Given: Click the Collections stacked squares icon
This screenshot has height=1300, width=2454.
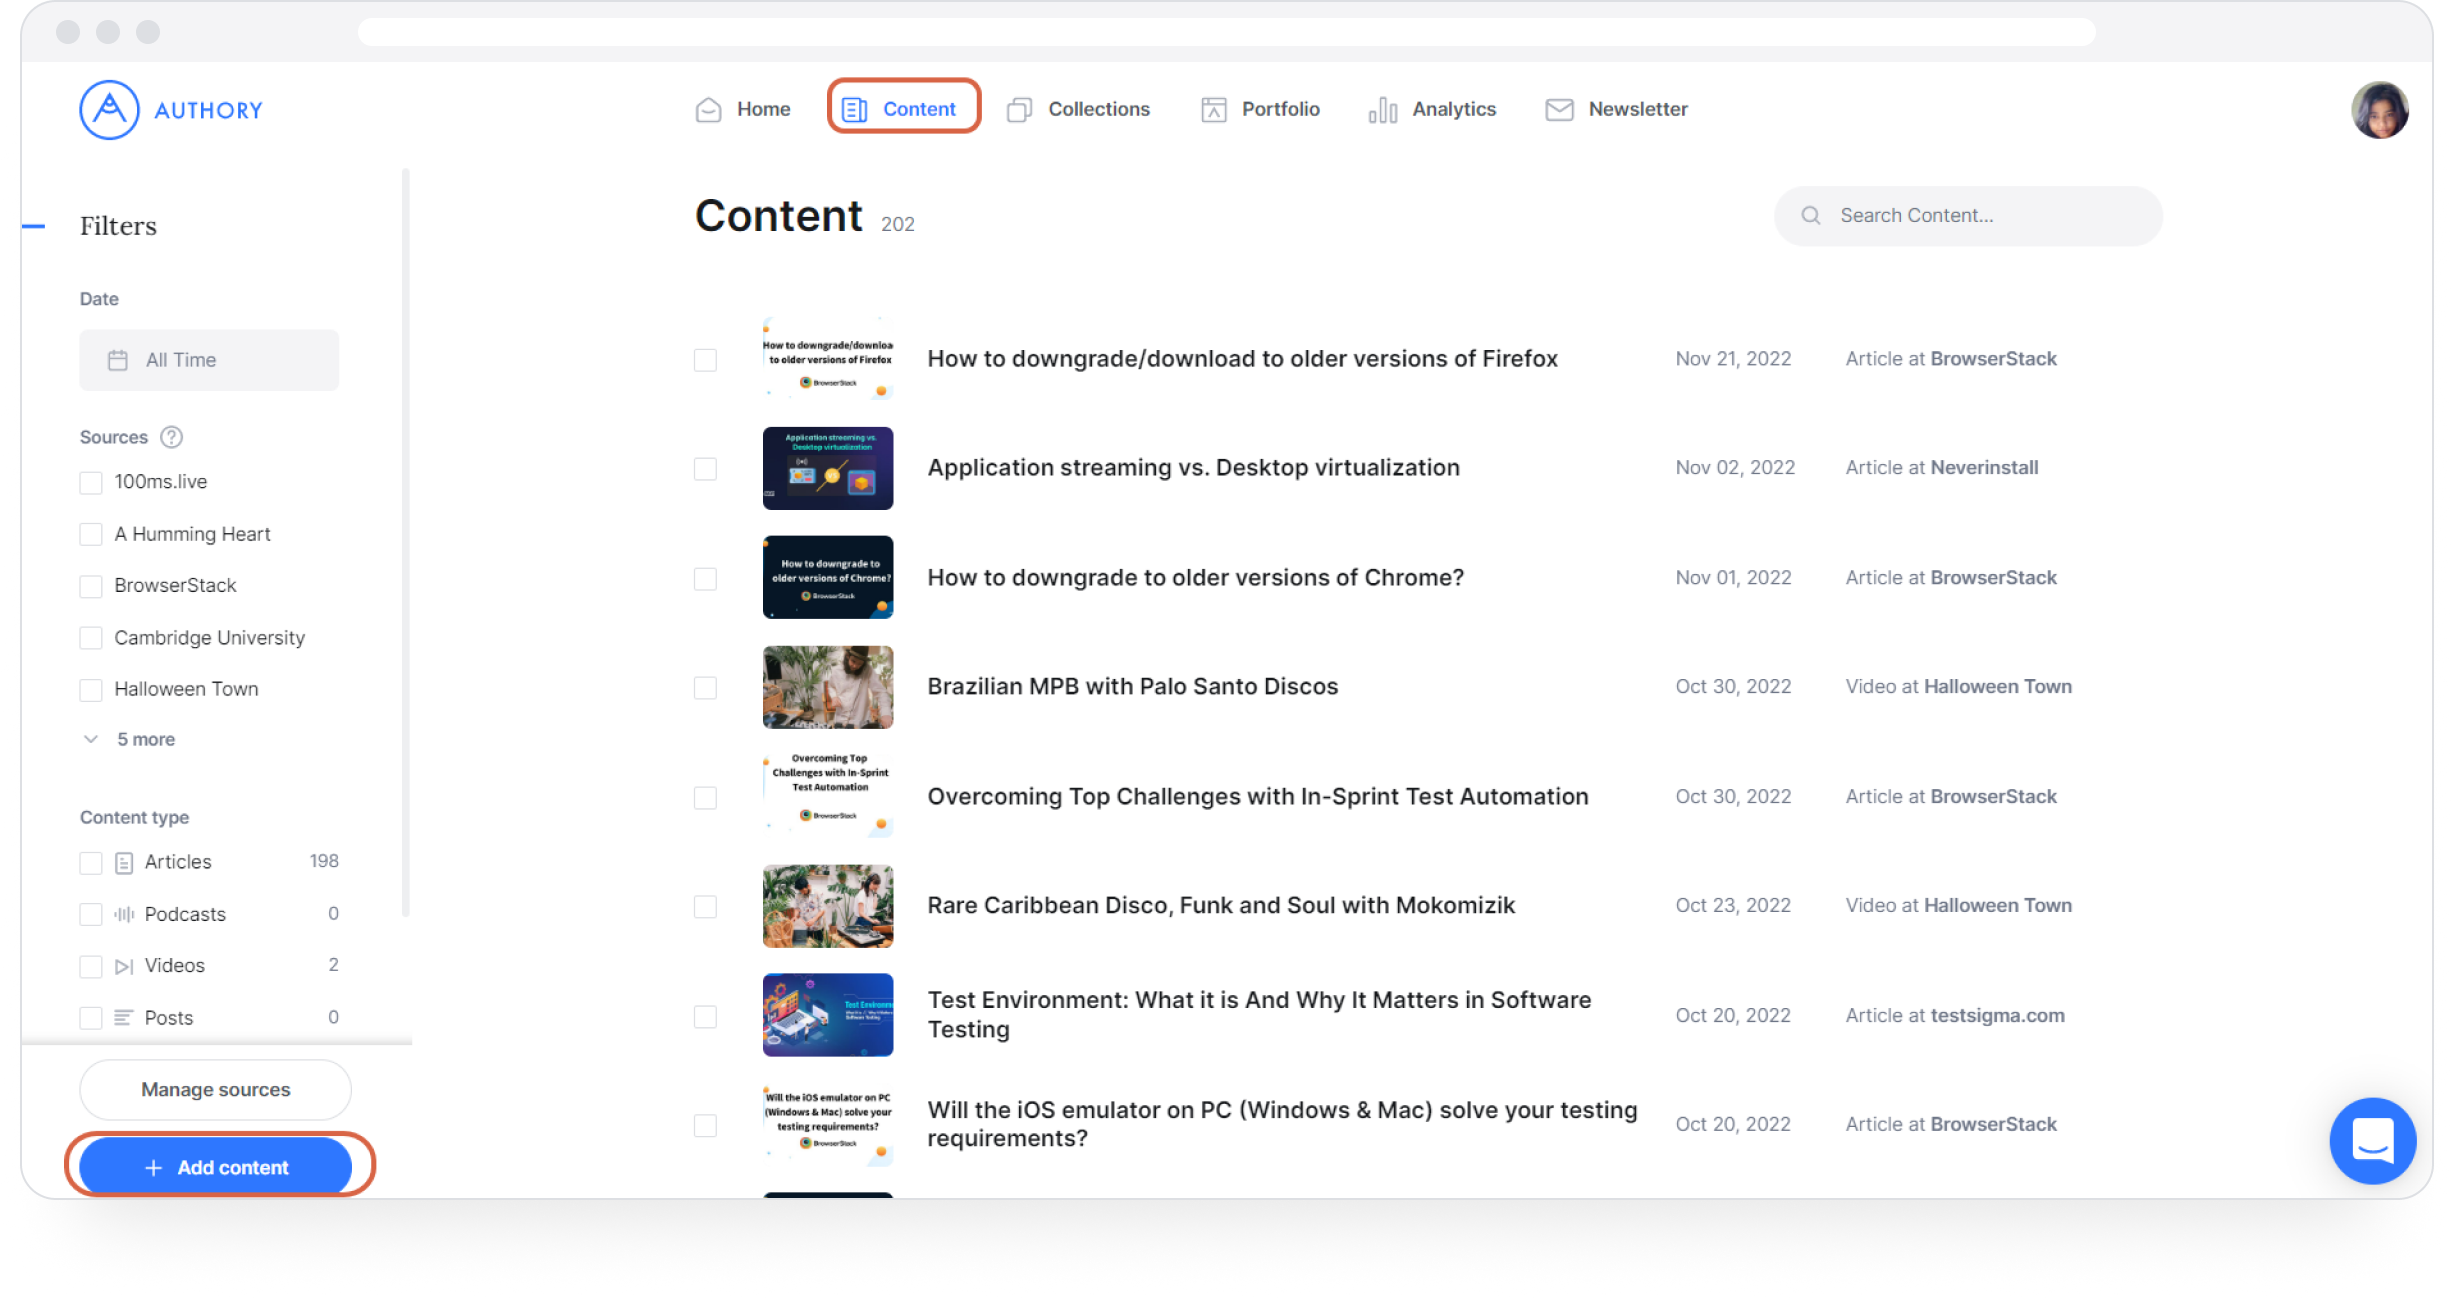Looking at the screenshot, I should tap(1019, 110).
